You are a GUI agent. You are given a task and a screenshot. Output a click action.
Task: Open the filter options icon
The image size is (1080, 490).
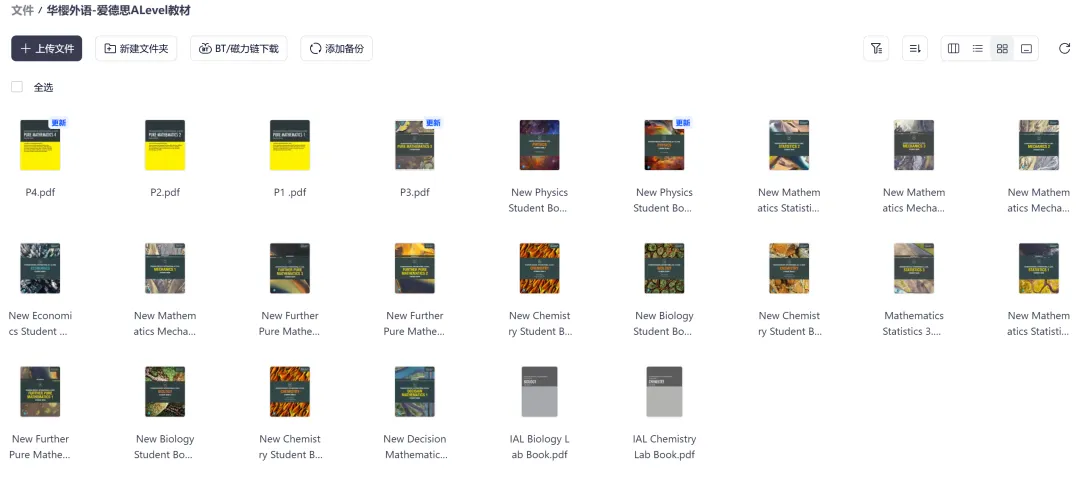click(x=876, y=48)
